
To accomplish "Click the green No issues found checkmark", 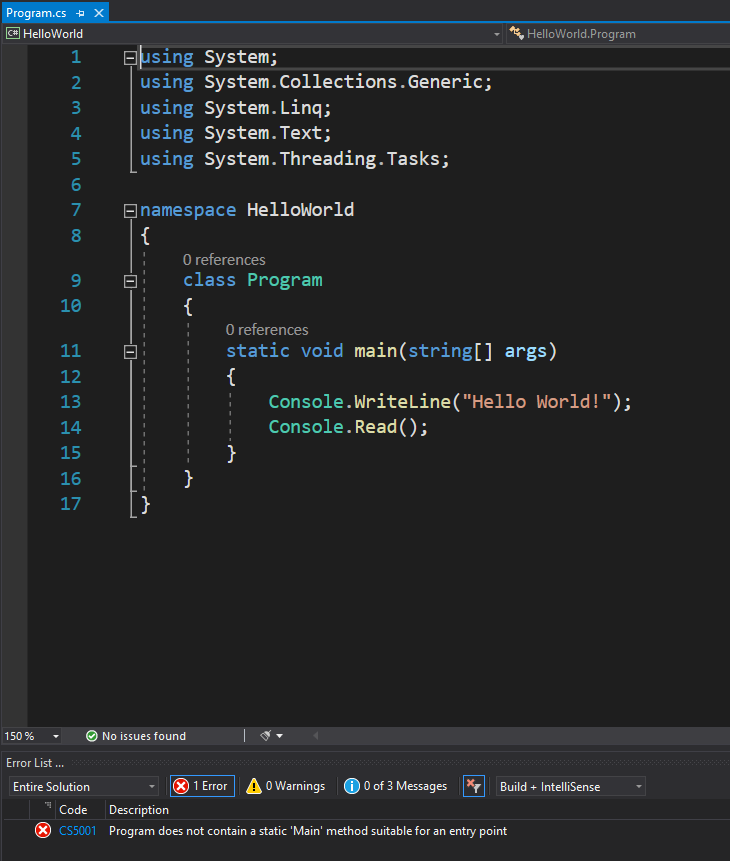I will click(92, 736).
